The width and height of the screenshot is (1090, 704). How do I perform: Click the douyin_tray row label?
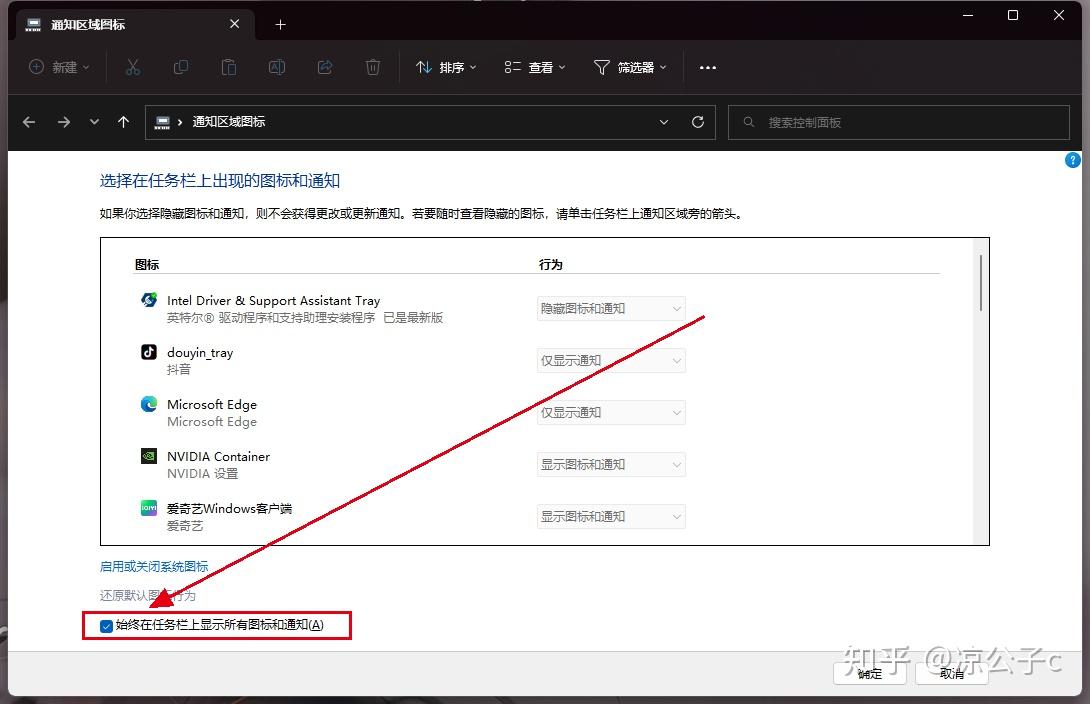[200, 353]
